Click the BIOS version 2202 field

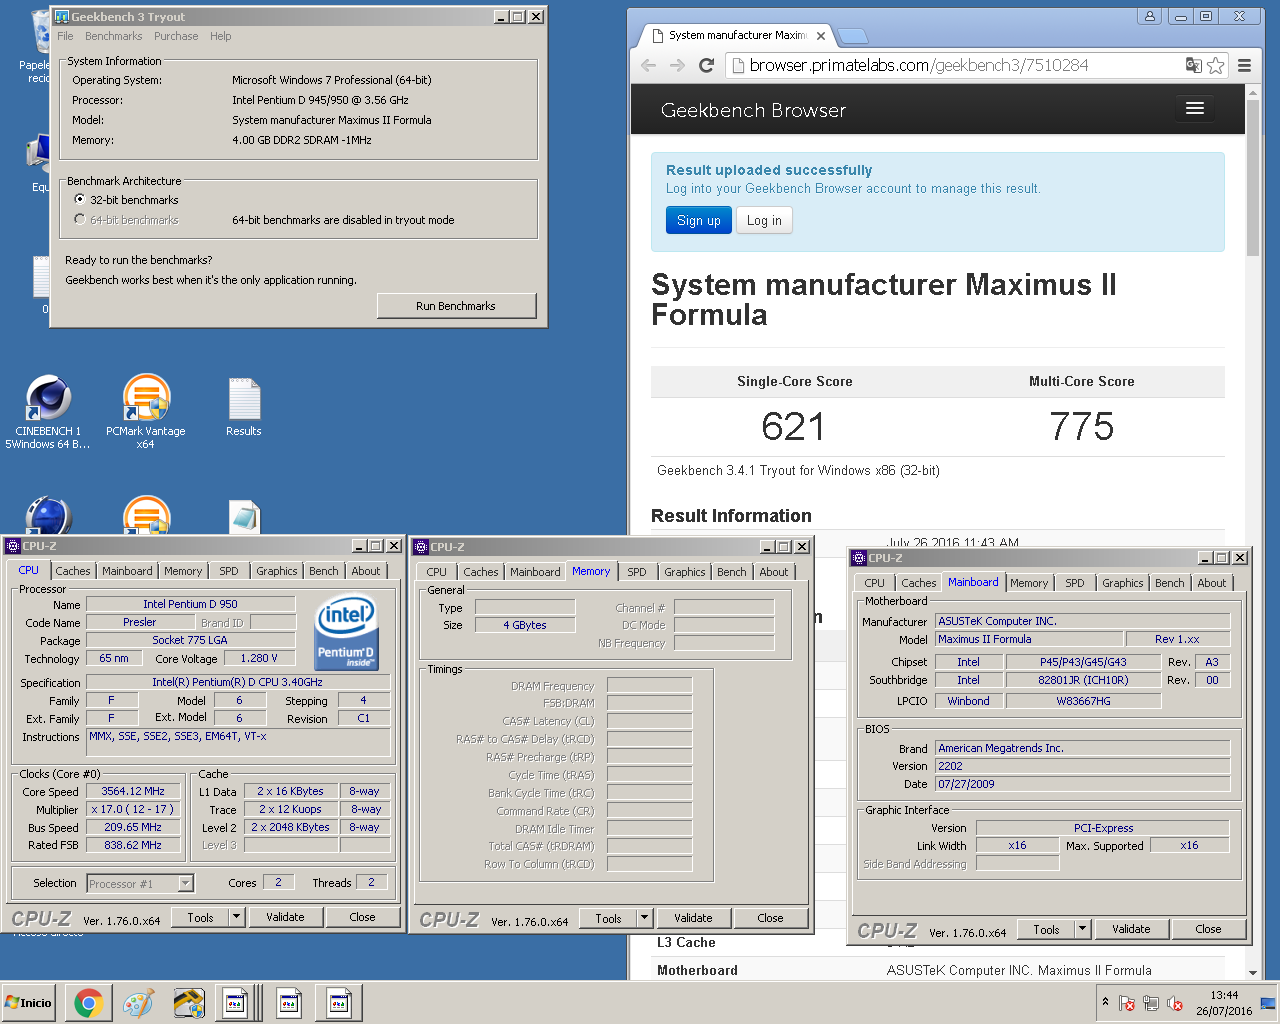(1082, 766)
